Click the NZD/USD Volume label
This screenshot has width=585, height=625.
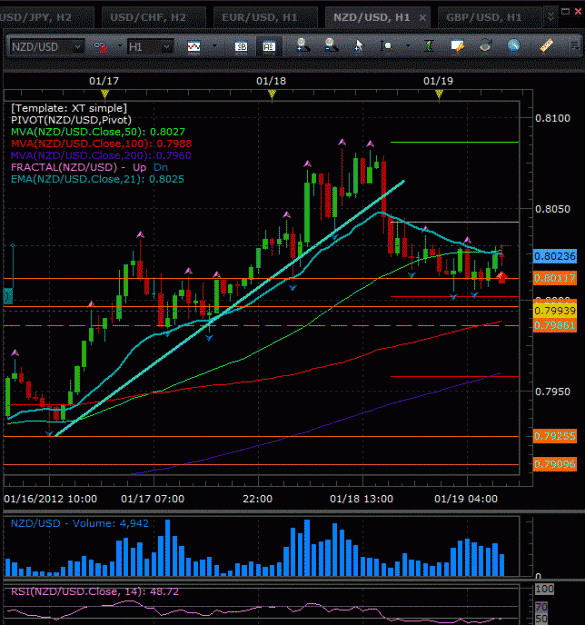coord(79,523)
